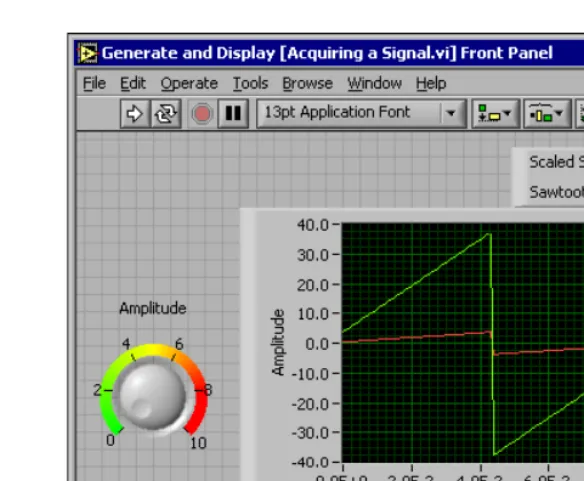584x481 pixels.
Task: Click the 20.0 y-axis marker
Action: coord(313,285)
